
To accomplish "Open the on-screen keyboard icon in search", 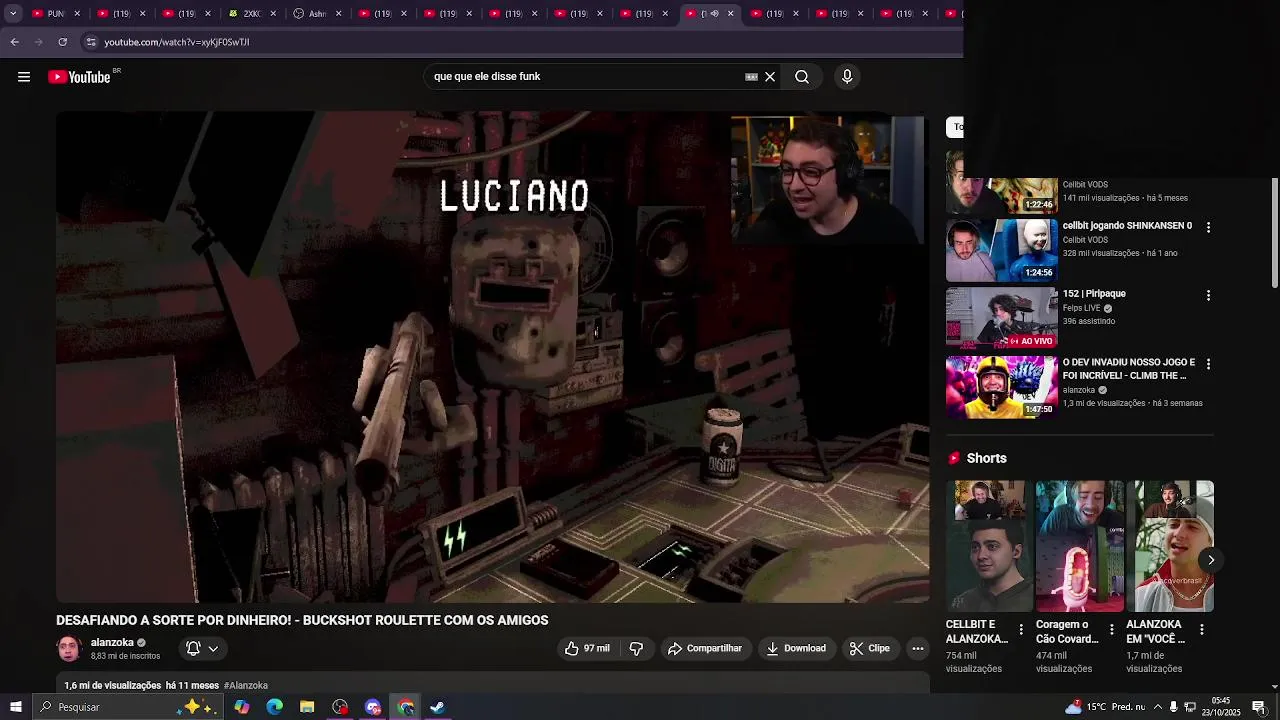I will pyautogui.click(x=751, y=77).
